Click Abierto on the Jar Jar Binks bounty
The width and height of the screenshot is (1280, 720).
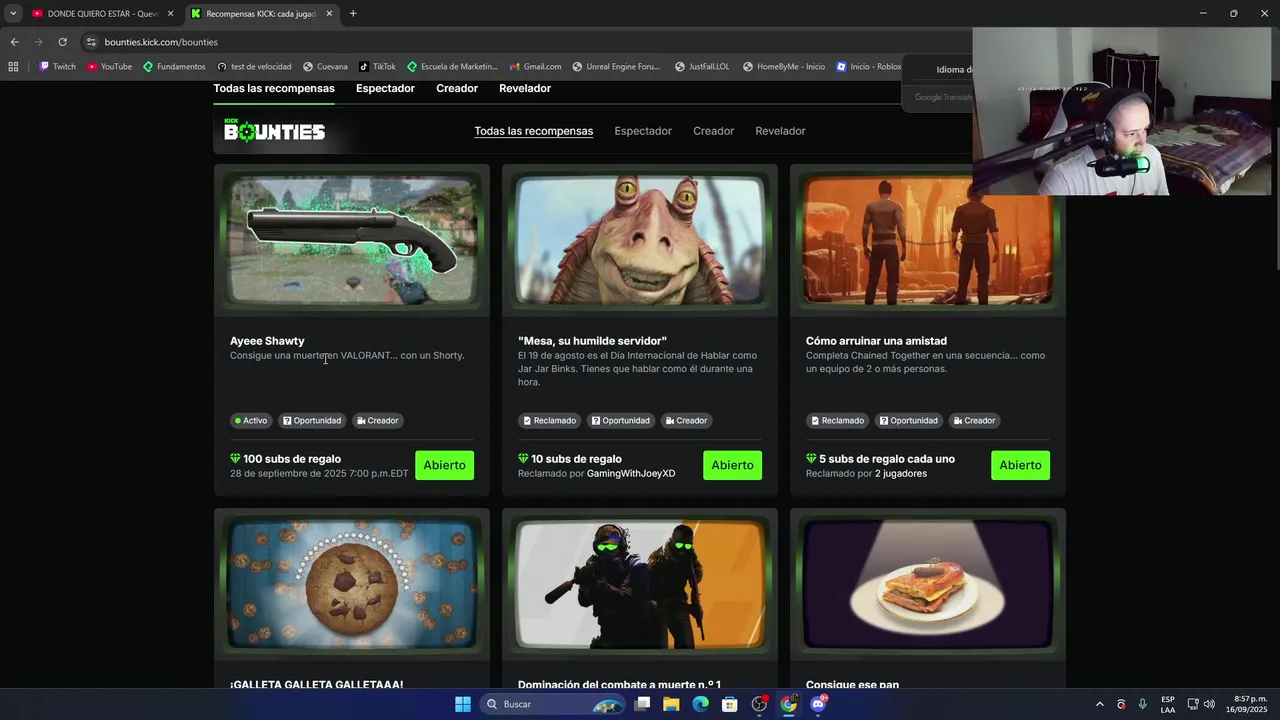coord(732,465)
